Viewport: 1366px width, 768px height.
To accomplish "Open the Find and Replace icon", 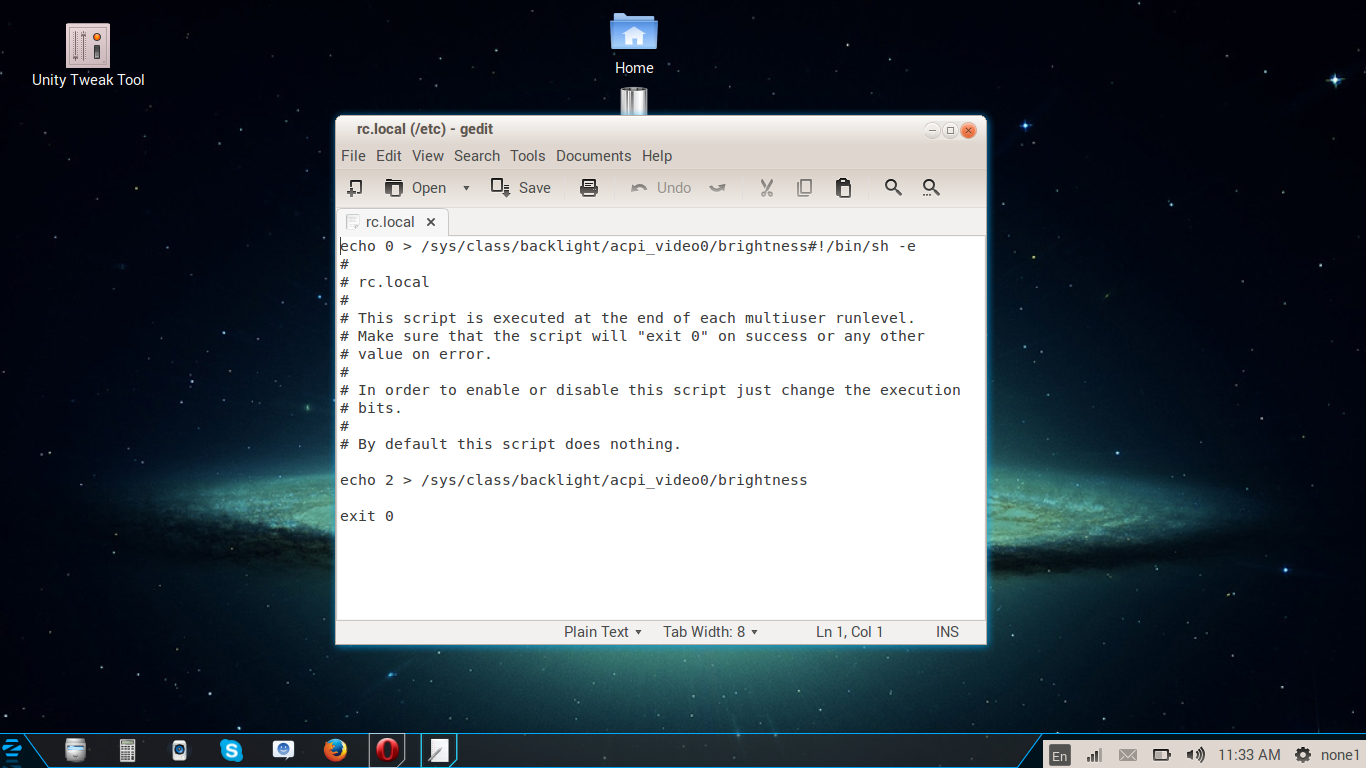I will 931,188.
